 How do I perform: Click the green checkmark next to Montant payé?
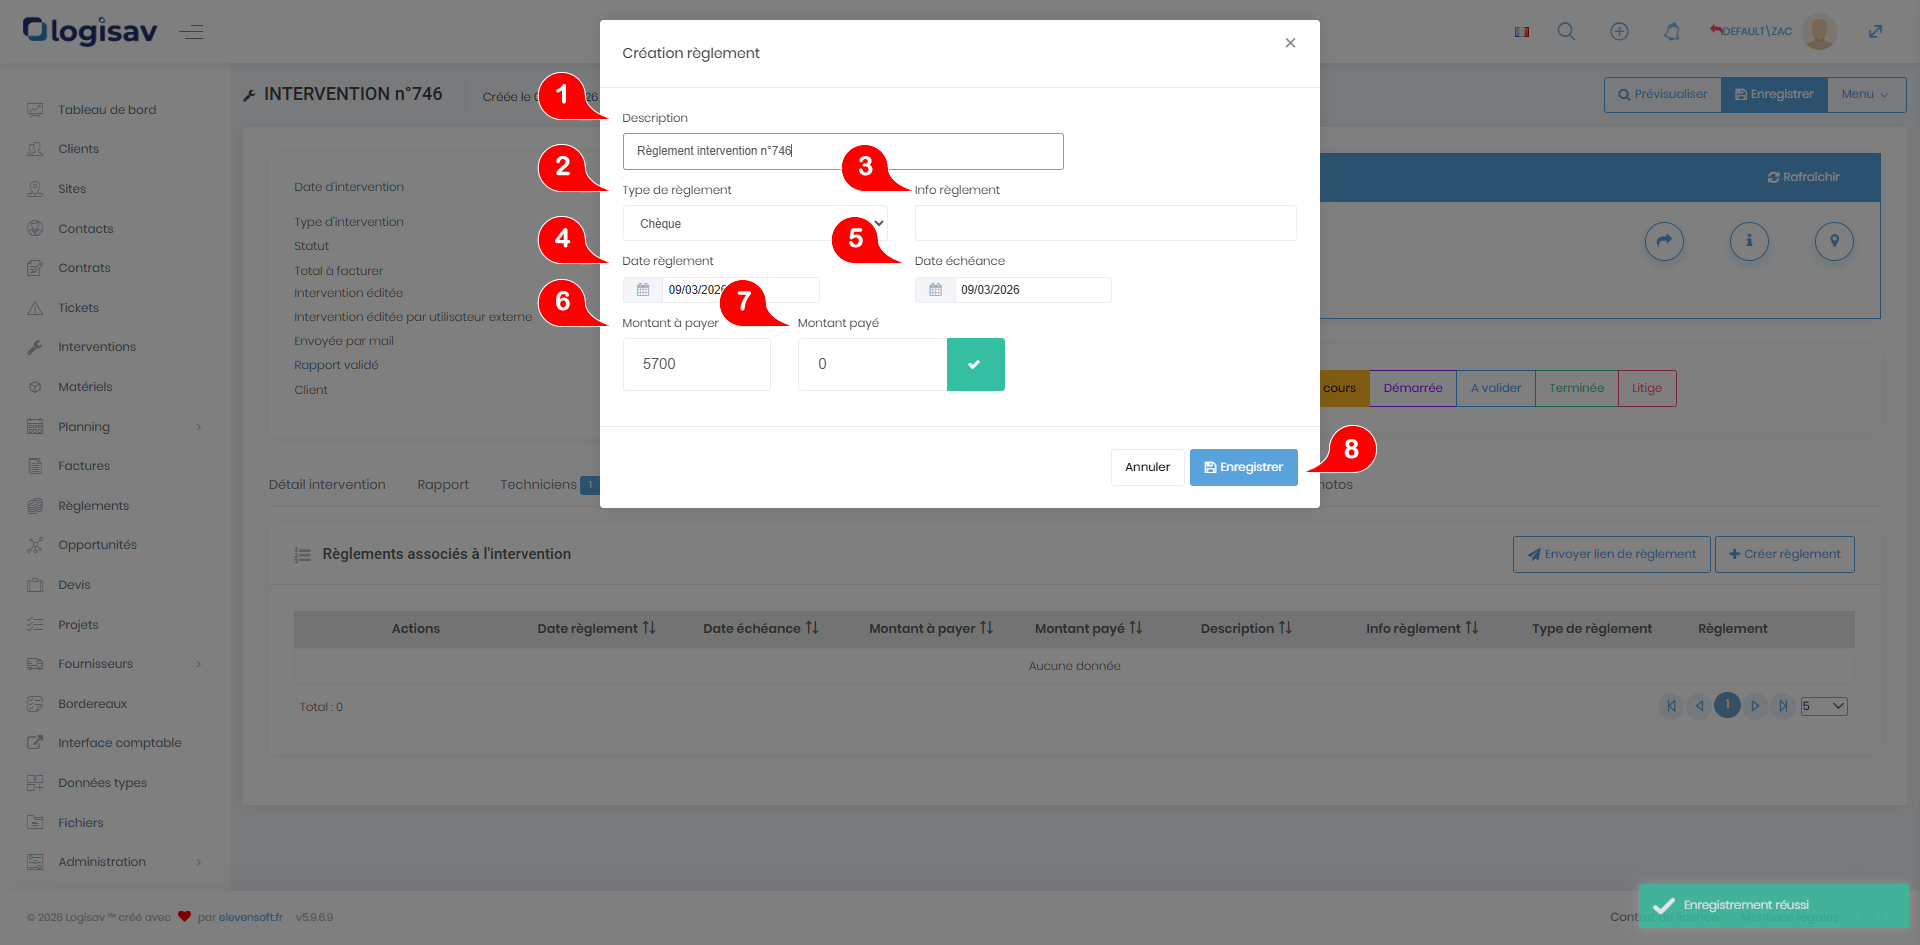975,364
